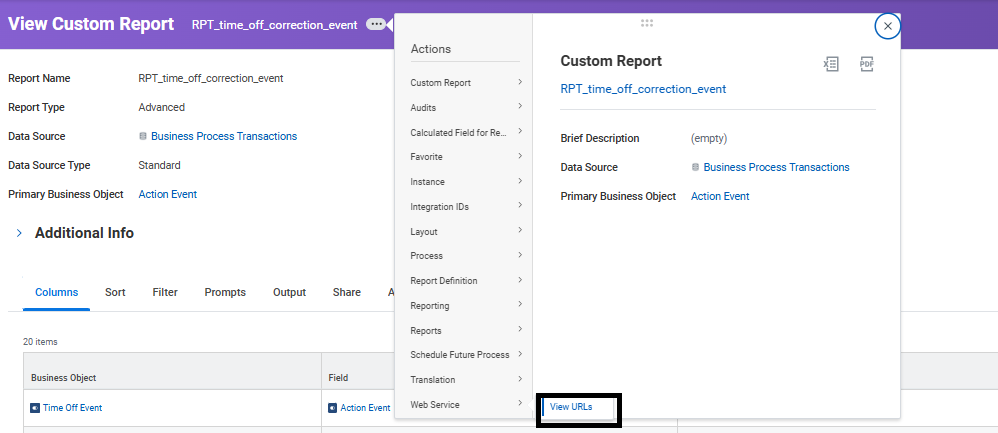Click the popup drag handle dots
Screen dimensions: 998x433
pyautogui.click(x=647, y=24)
